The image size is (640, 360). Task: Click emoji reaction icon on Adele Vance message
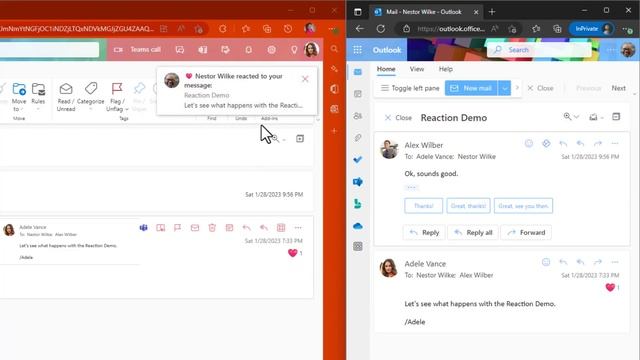[546, 262]
